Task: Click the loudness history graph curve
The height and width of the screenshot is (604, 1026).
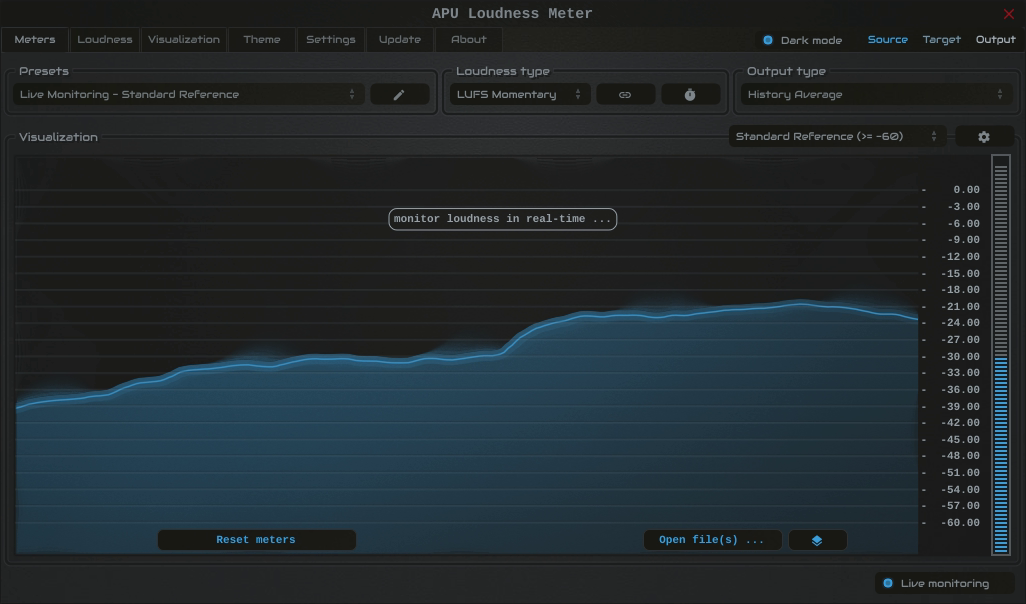Action: 467,357
